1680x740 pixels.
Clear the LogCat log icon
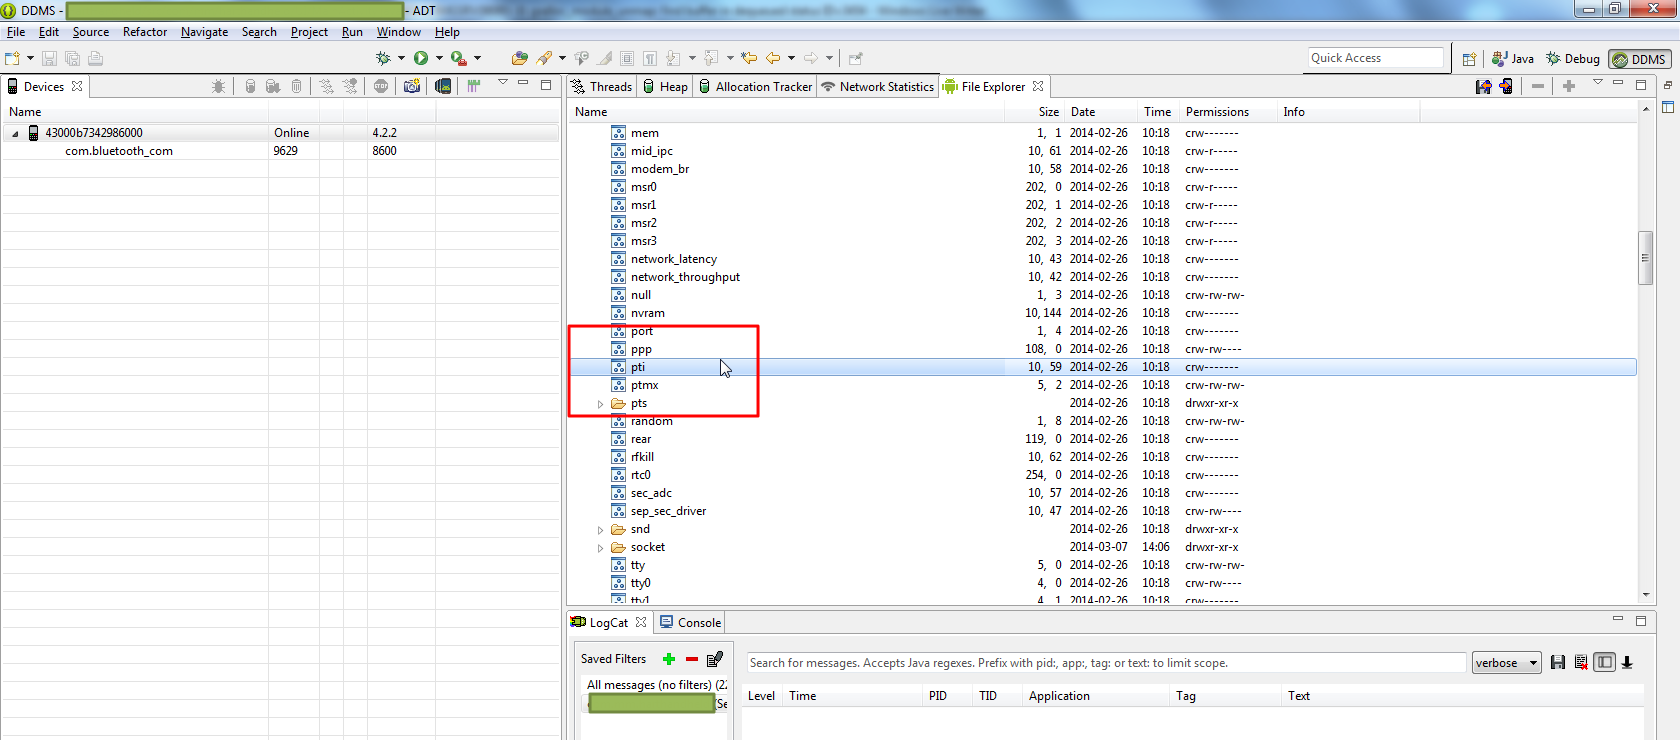pyautogui.click(x=1581, y=662)
